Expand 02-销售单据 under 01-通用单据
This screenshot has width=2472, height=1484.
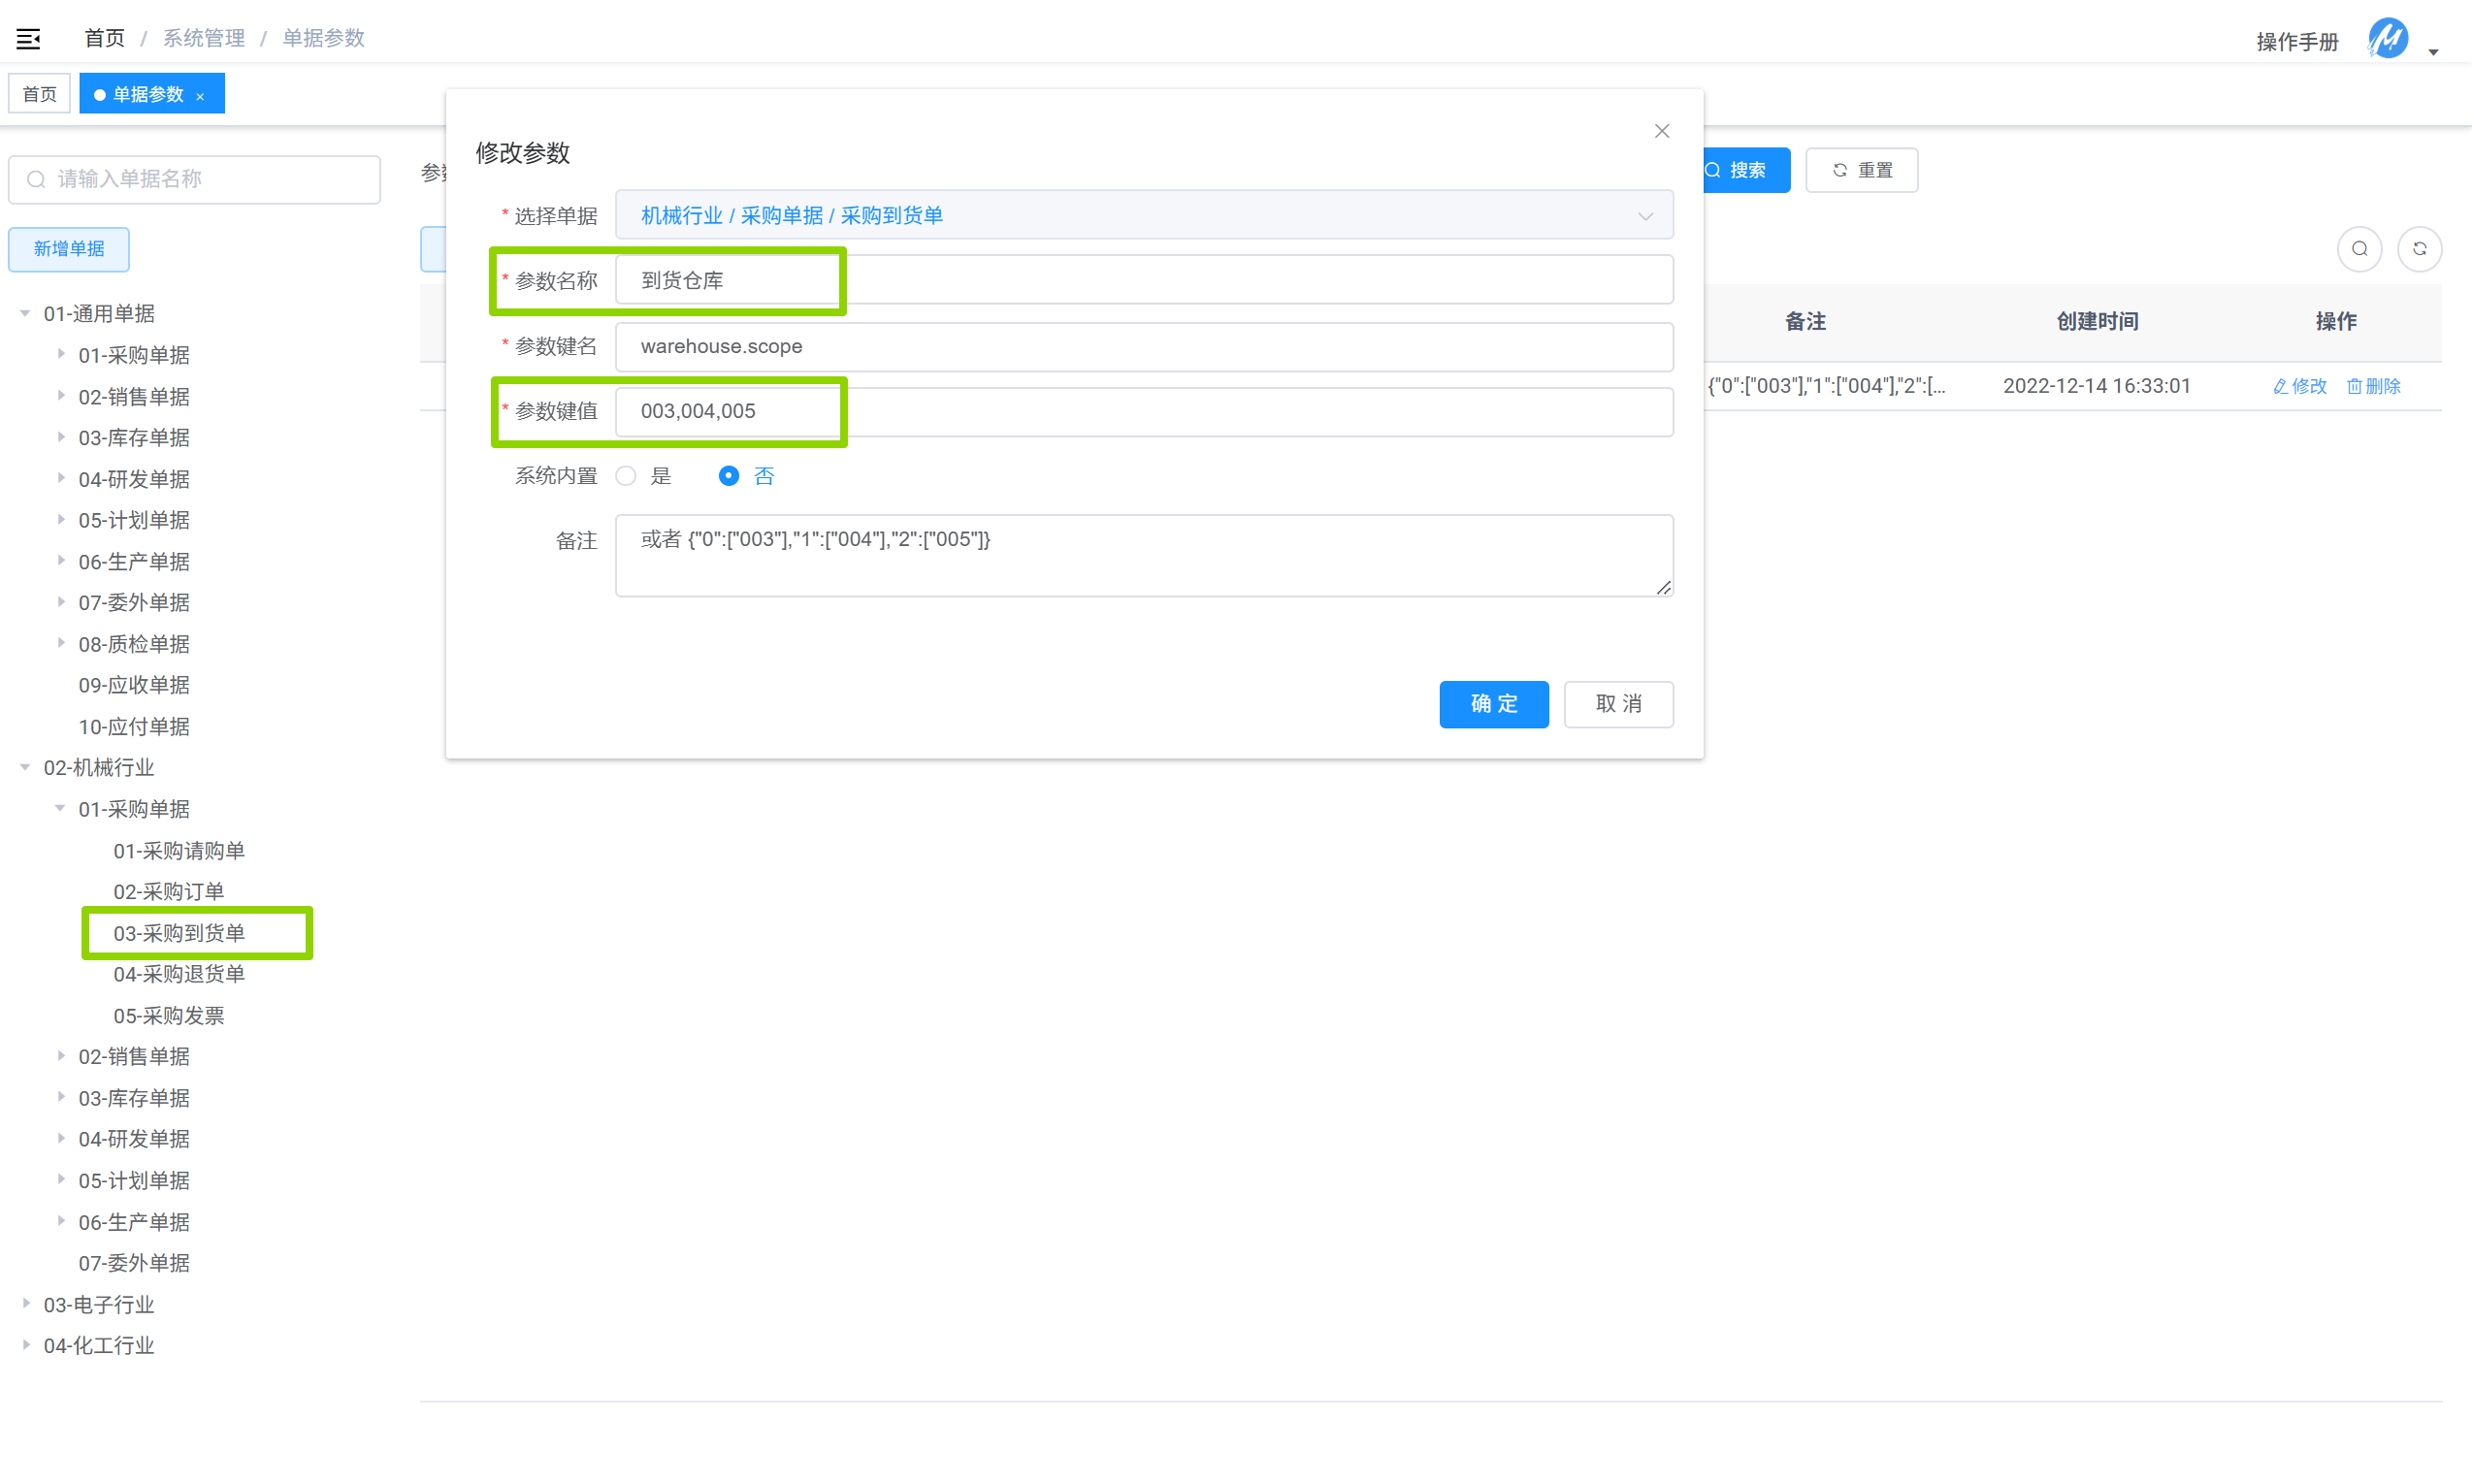coord(60,396)
